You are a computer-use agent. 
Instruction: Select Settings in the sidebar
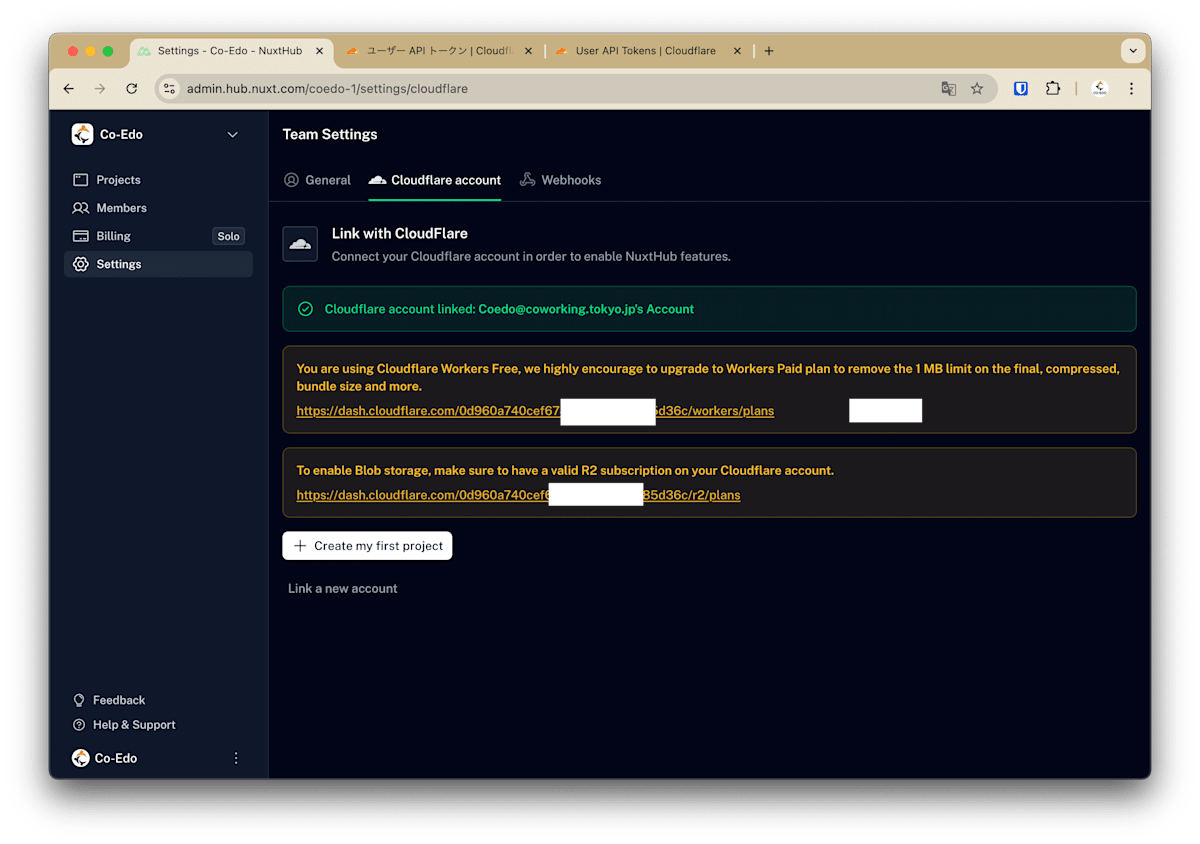158,264
